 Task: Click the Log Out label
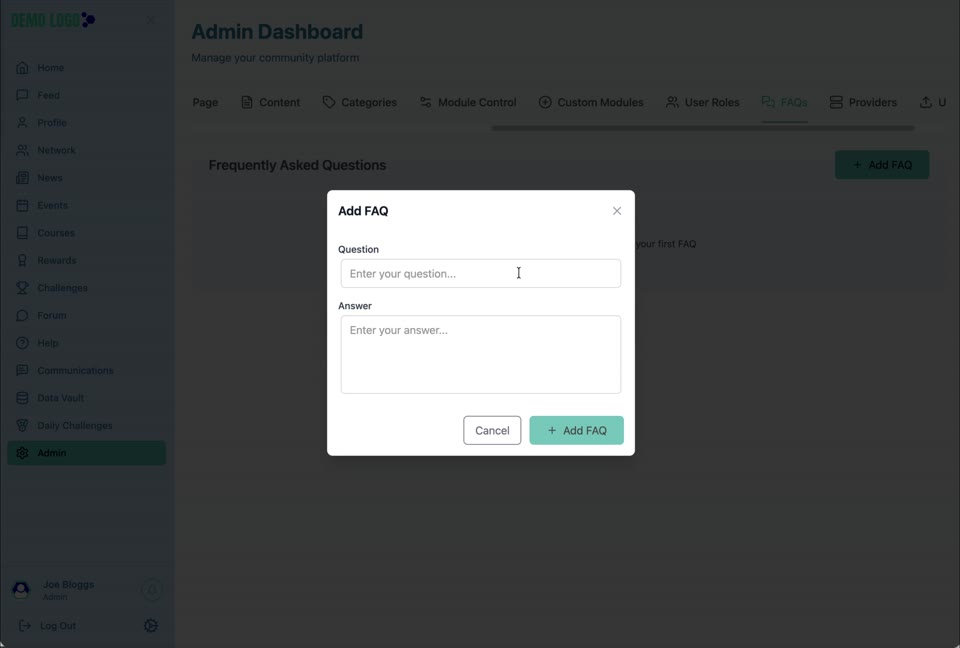click(58, 626)
